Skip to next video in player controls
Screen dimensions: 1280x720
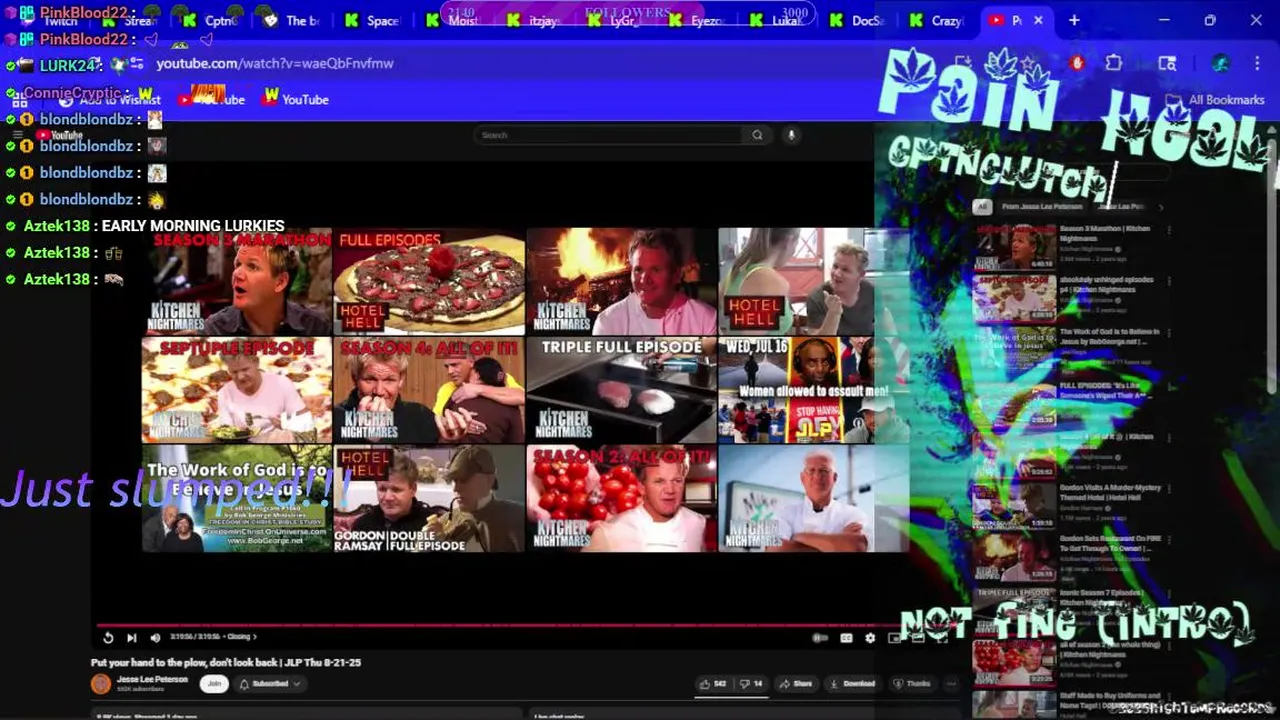coord(131,638)
